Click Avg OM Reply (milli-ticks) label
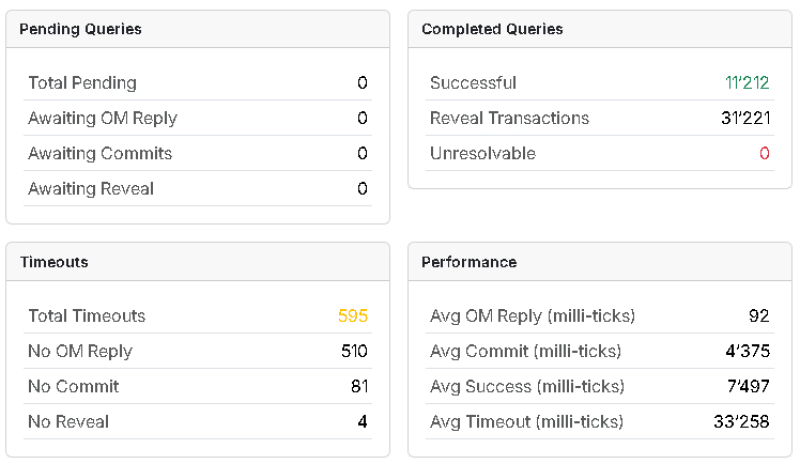Image resolution: width=800 pixels, height=464 pixels. pos(532,316)
